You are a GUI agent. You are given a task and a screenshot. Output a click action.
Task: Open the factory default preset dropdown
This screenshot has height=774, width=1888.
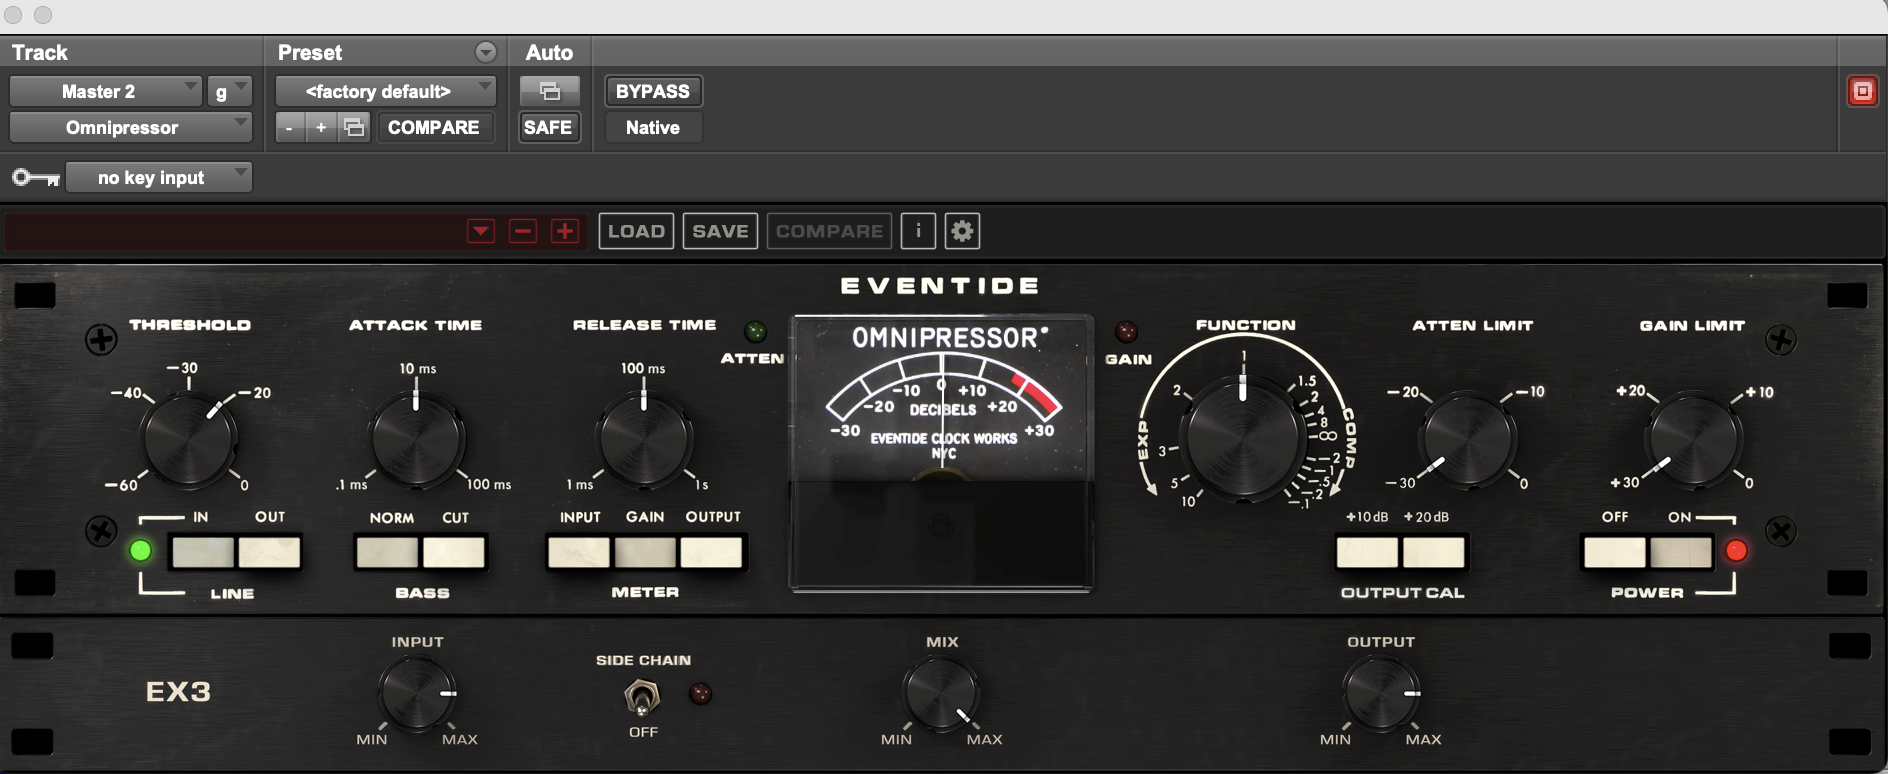(386, 91)
